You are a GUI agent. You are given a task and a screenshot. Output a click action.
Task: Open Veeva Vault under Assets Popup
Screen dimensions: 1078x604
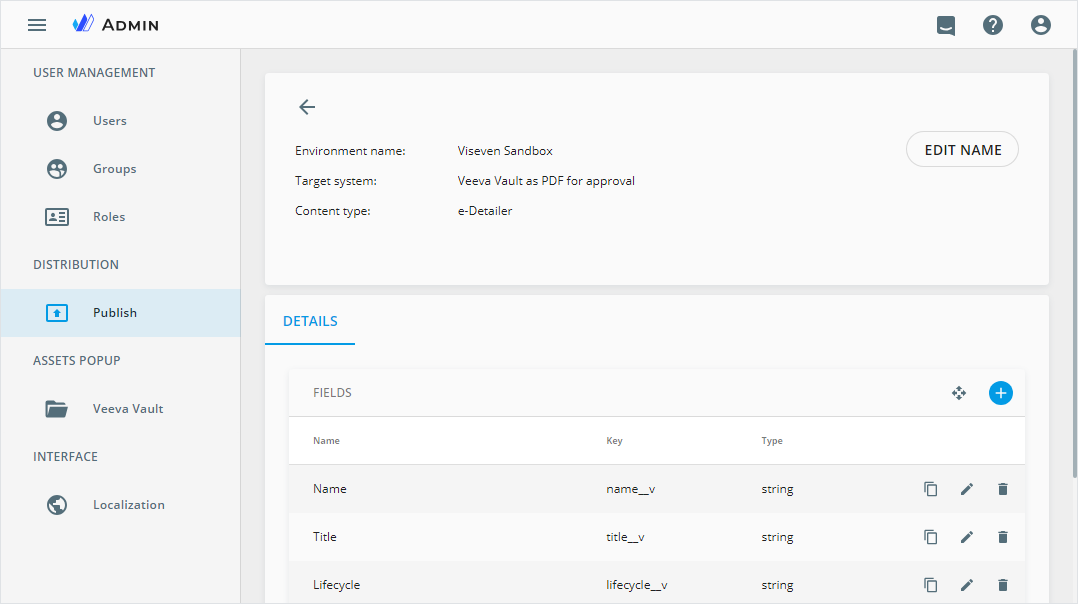[x=128, y=409]
